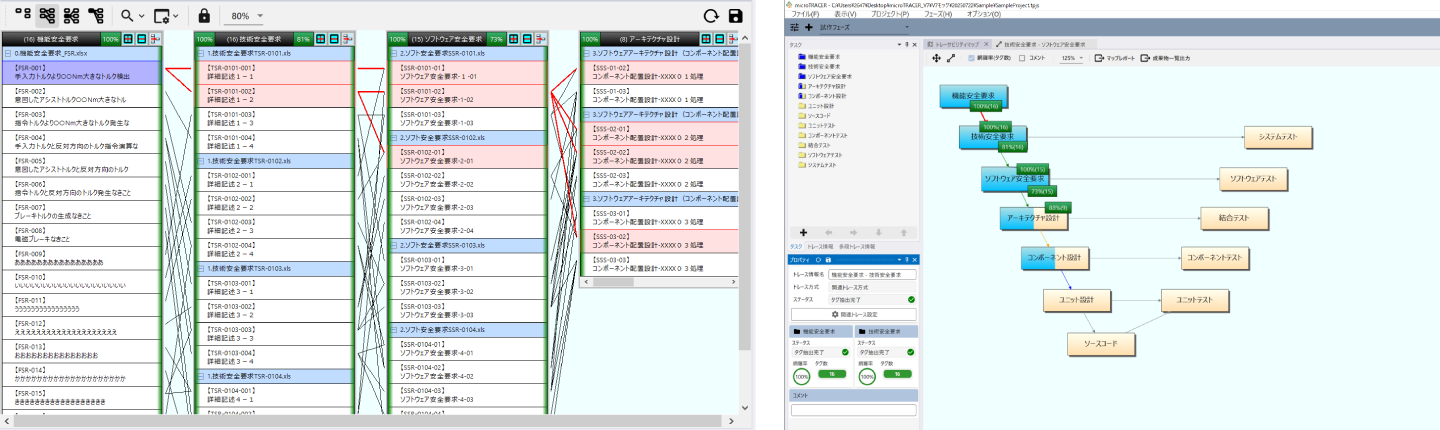
Task: Click the 関連トレース設定 button
Action: pyautogui.click(x=854, y=314)
